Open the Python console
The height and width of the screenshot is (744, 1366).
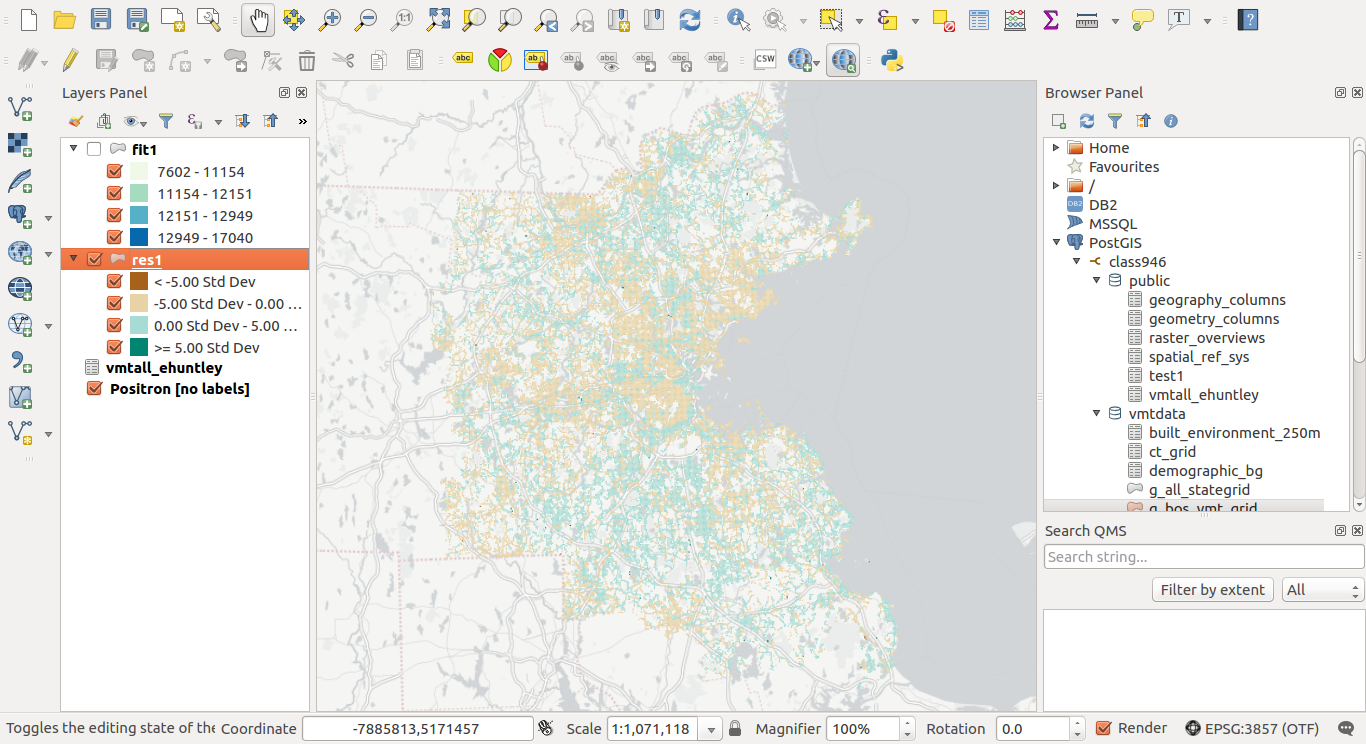(892, 61)
